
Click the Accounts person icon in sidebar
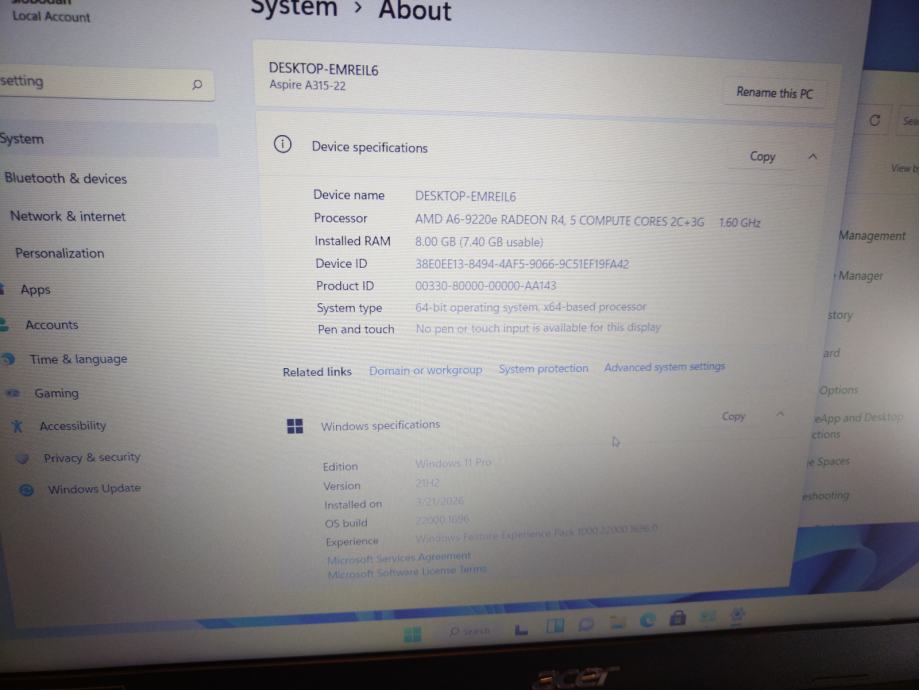[x=4, y=325]
